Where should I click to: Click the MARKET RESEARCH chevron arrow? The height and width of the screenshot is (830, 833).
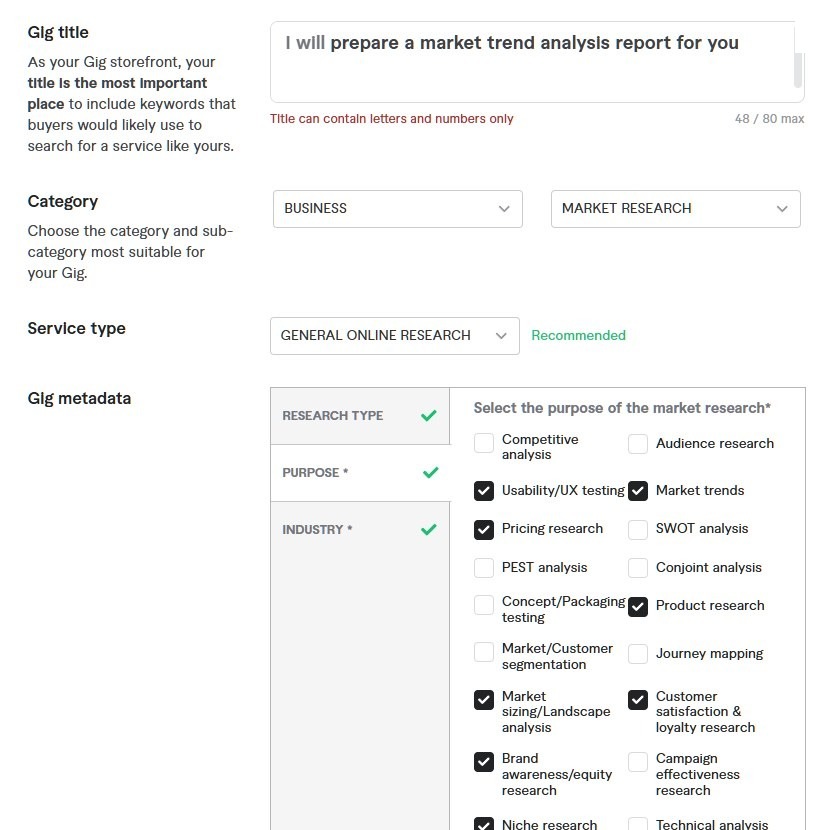pyautogui.click(x=782, y=209)
